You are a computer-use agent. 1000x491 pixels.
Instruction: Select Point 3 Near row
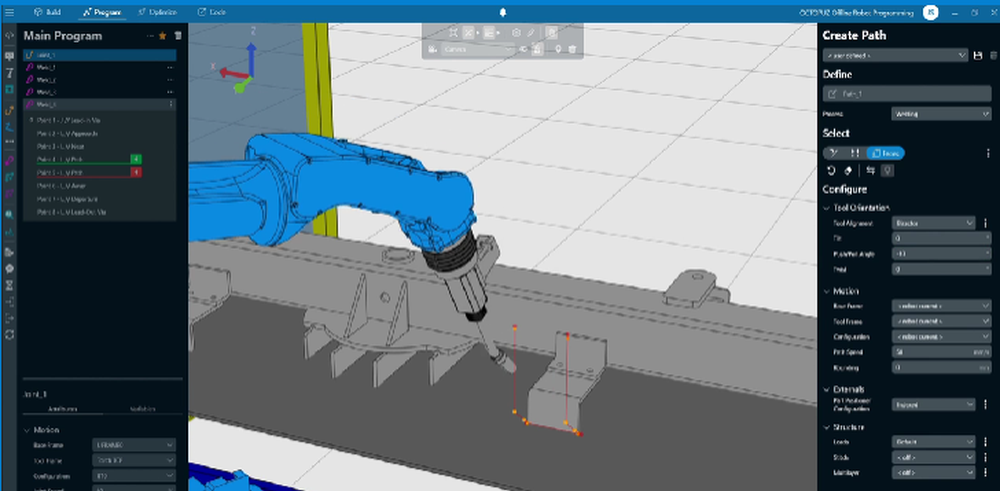click(x=99, y=147)
